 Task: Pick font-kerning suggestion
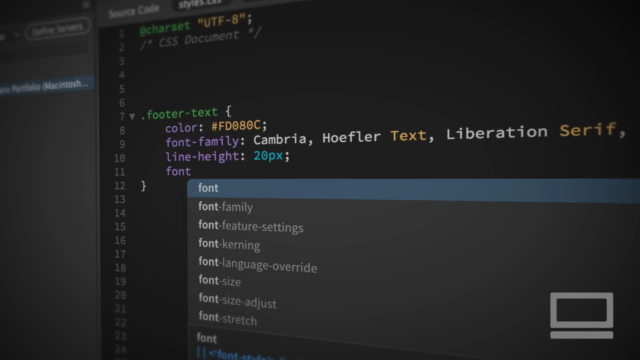pyautogui.click(x=229, y=244)
